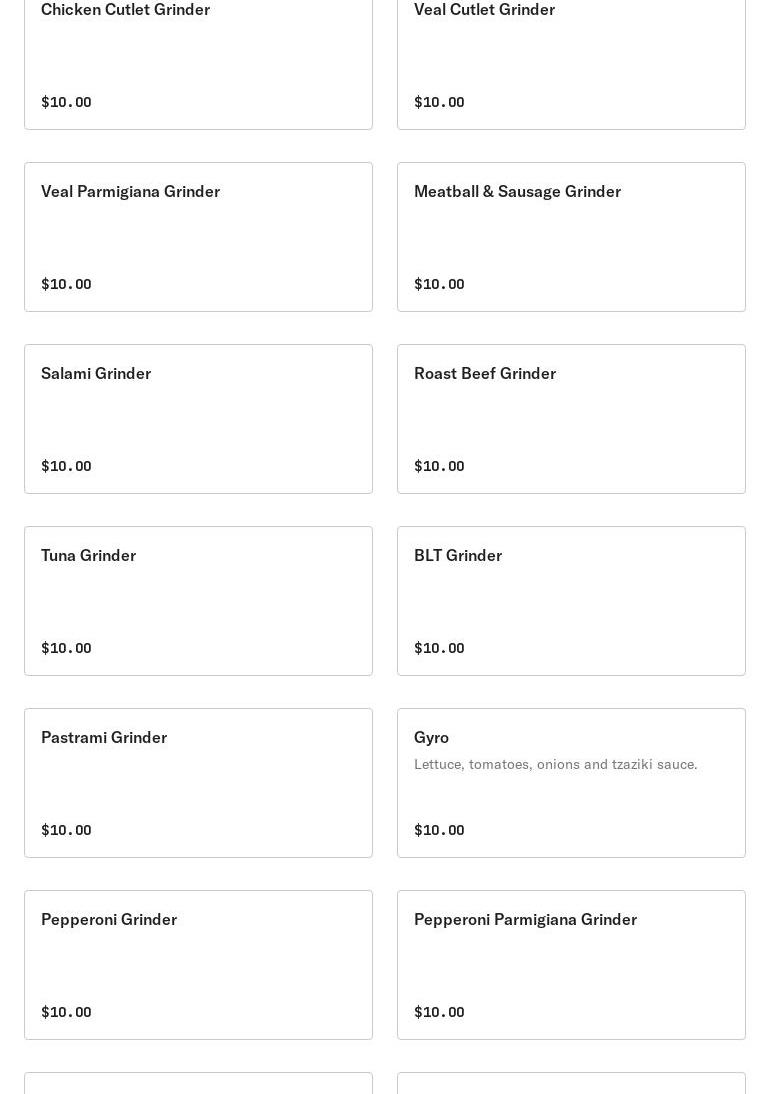Open the Tuna Grinder item
Viewport: 770px width, 1094px height.
pos(198,600)
